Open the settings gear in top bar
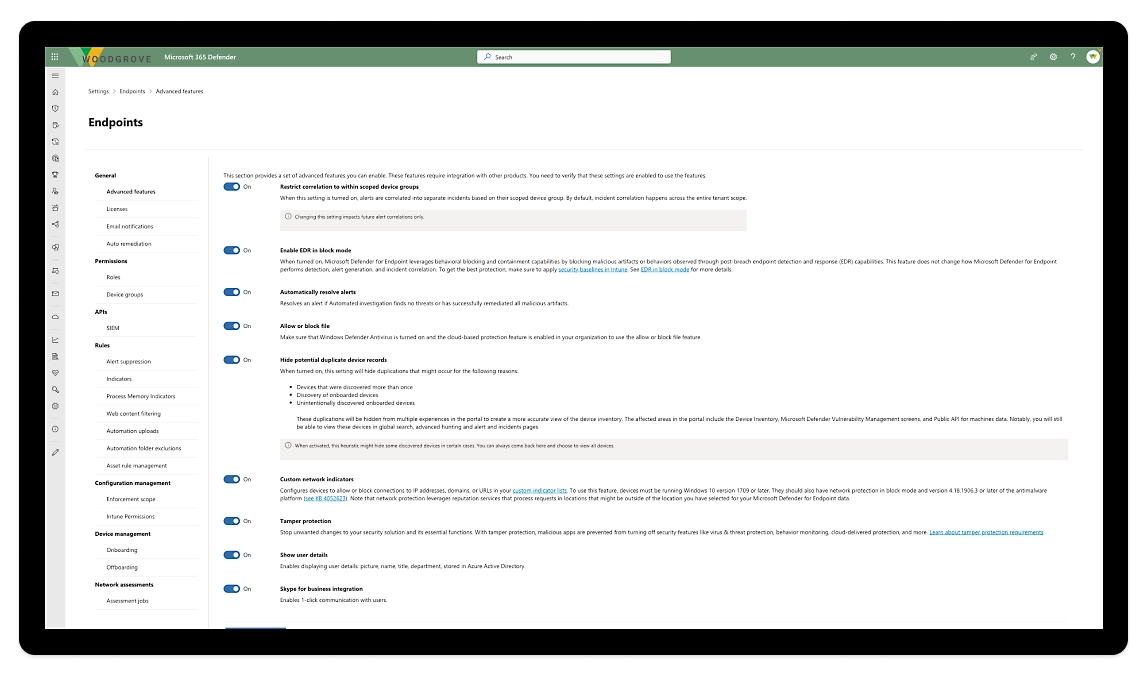 coord(1053,57)
